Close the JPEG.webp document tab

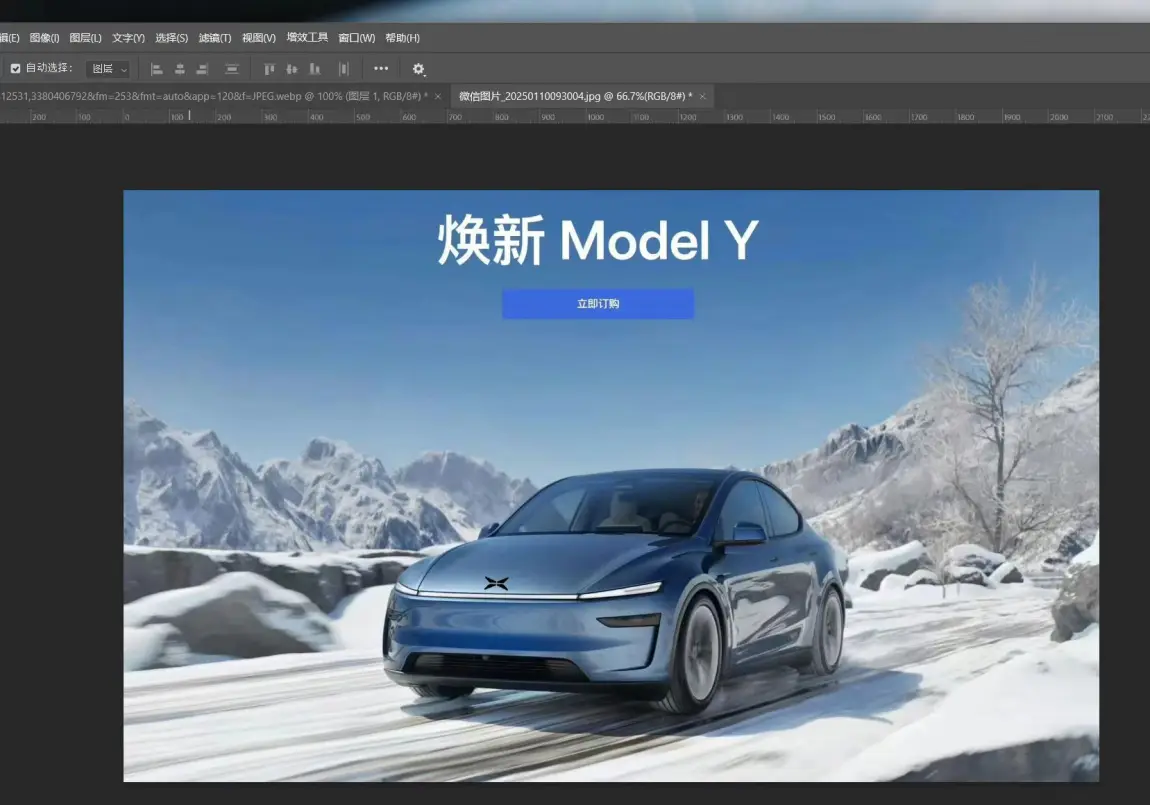(438, 97)
